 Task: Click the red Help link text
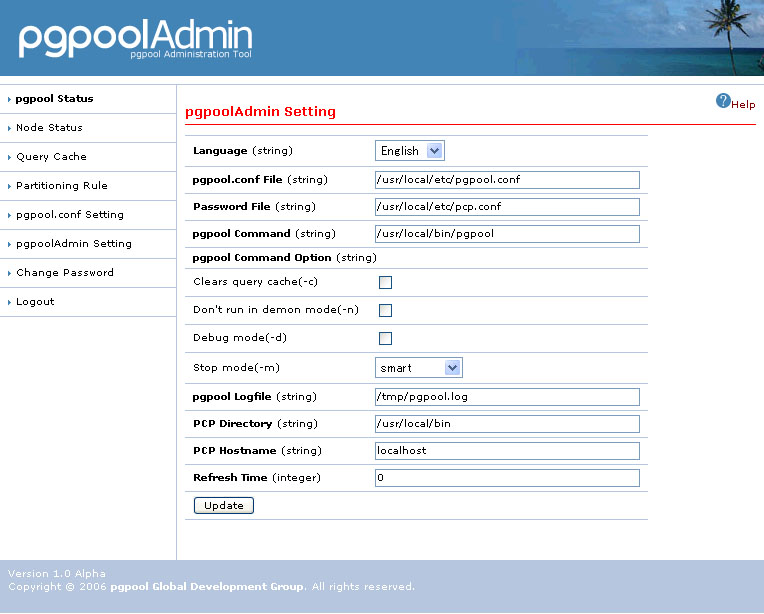click(744, 105)
